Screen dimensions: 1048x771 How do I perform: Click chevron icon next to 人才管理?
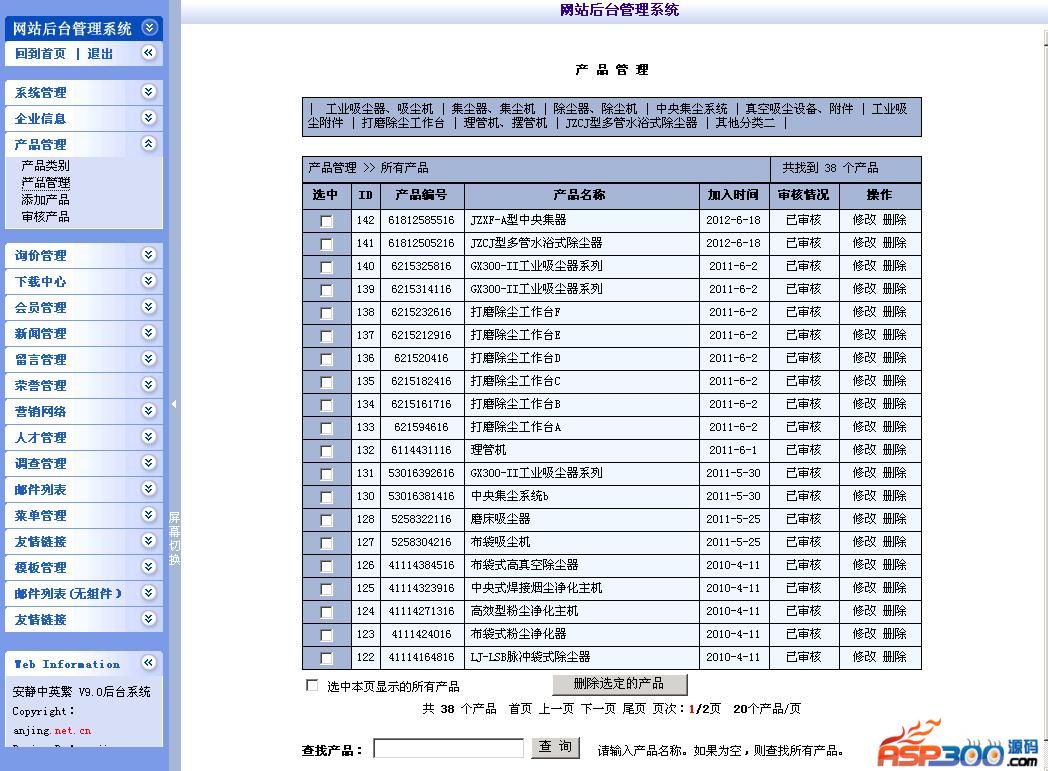click(149, 437)
